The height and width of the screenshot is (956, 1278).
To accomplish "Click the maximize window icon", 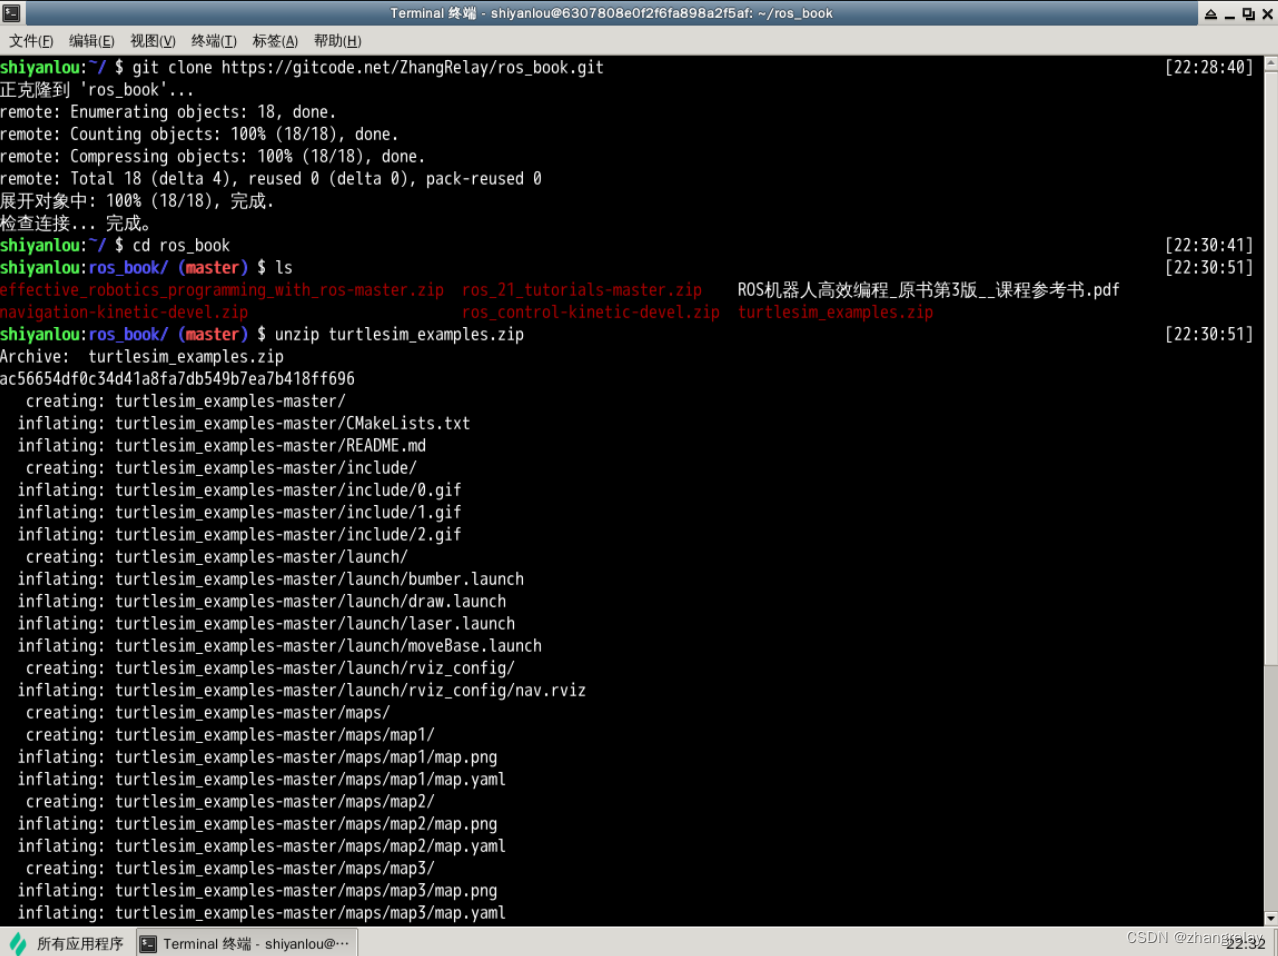I will [x=1248, y=14].
